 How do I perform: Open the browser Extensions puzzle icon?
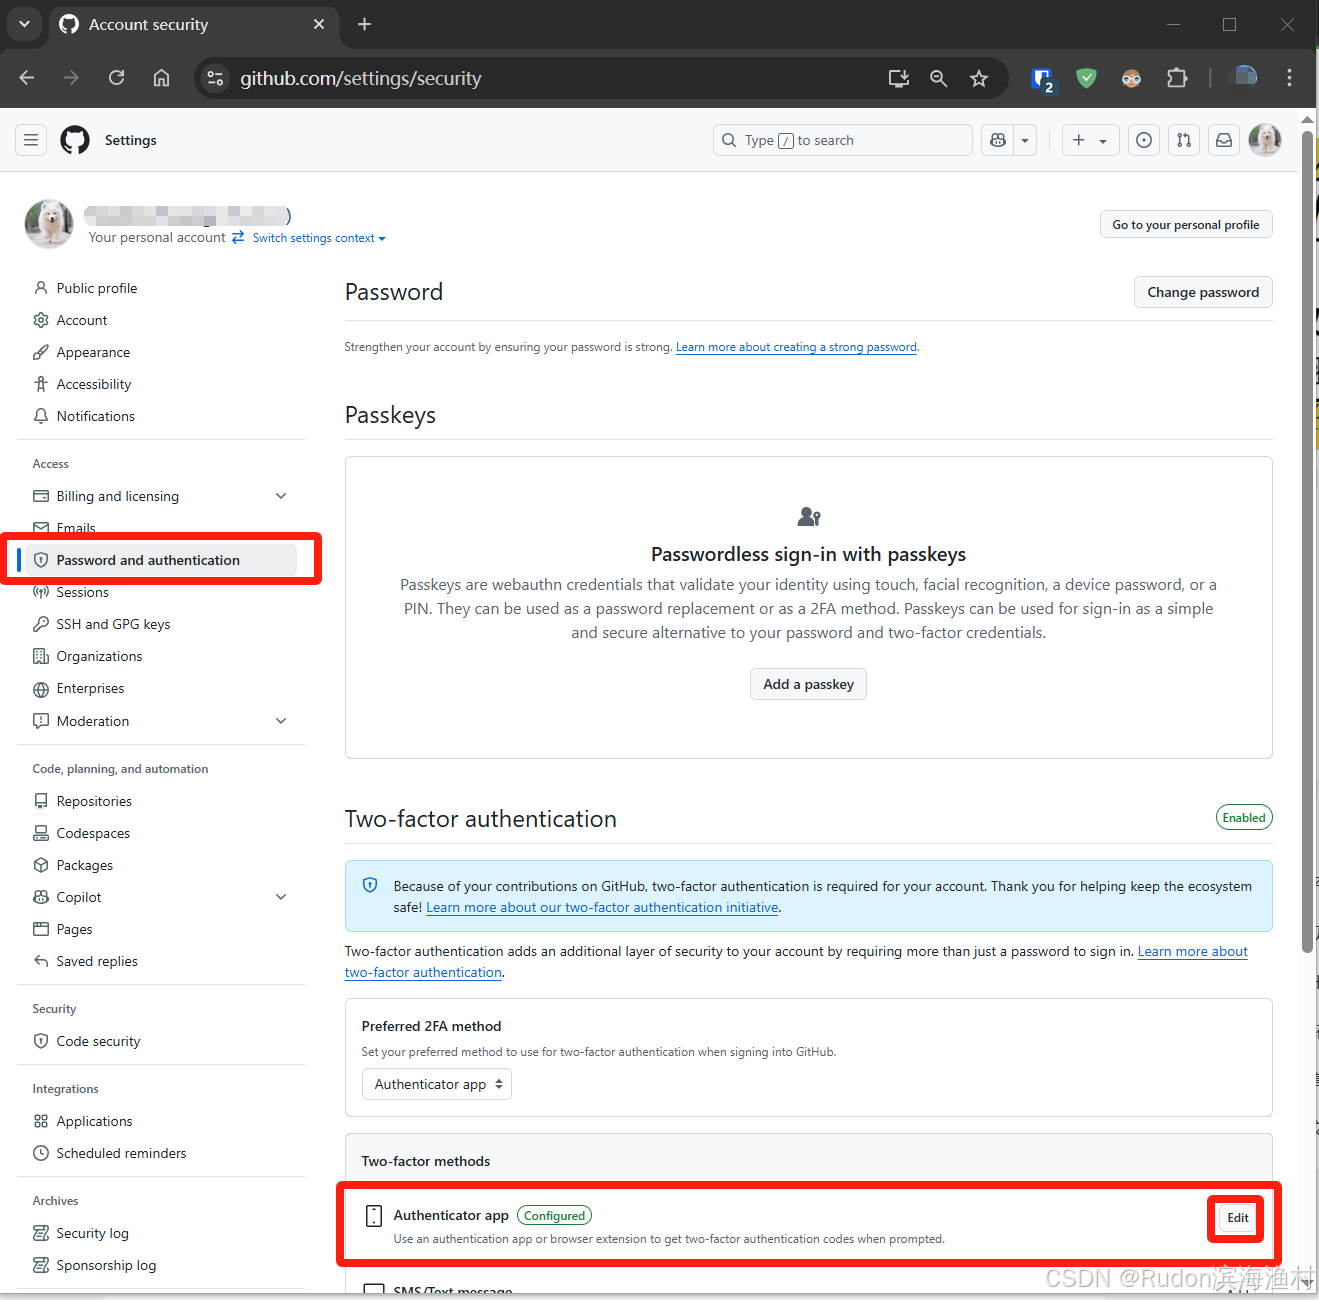1177,78
